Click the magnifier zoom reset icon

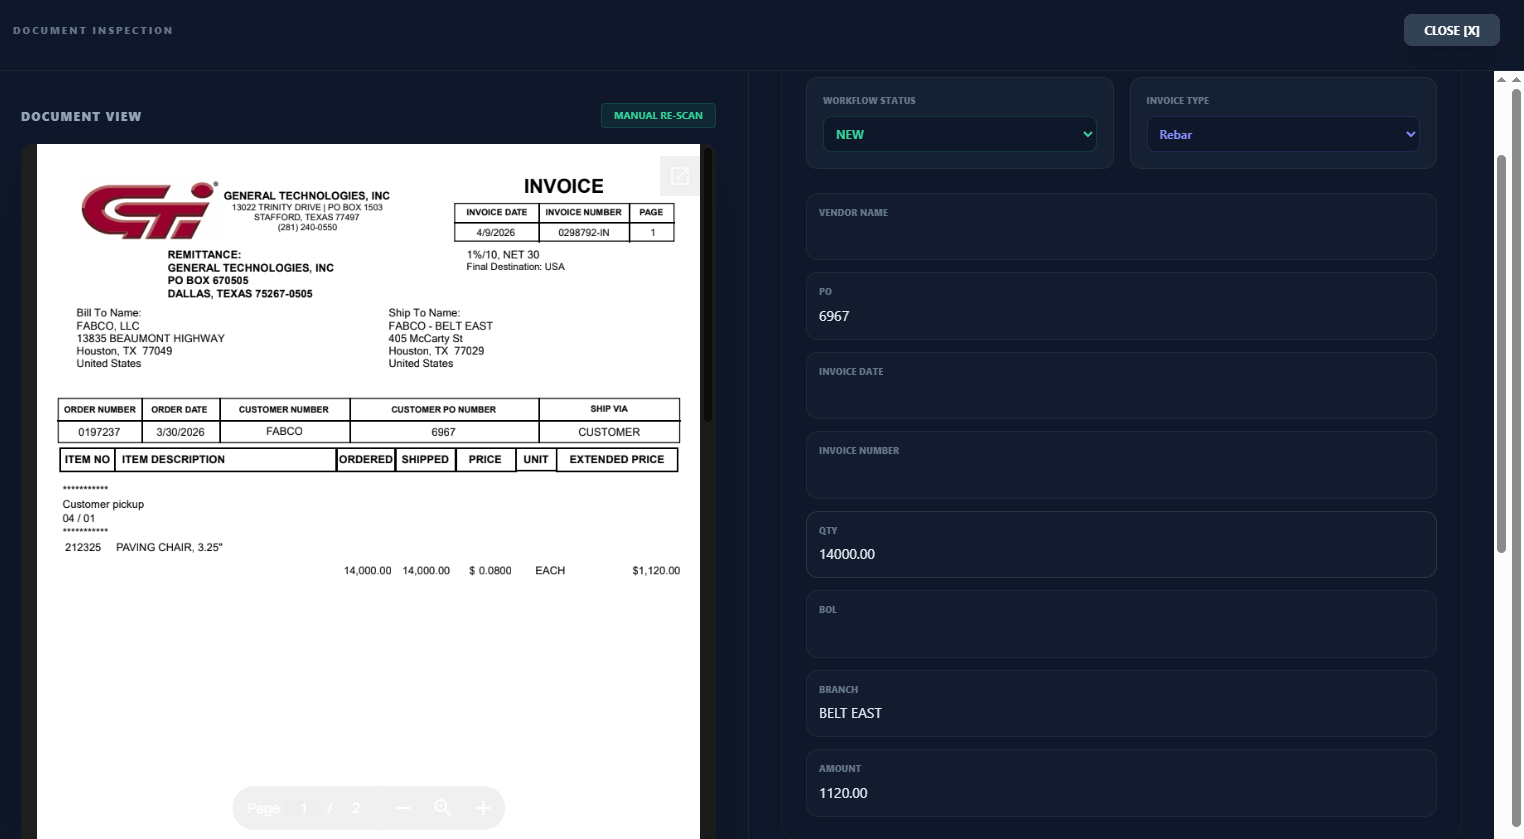(443, 808)
